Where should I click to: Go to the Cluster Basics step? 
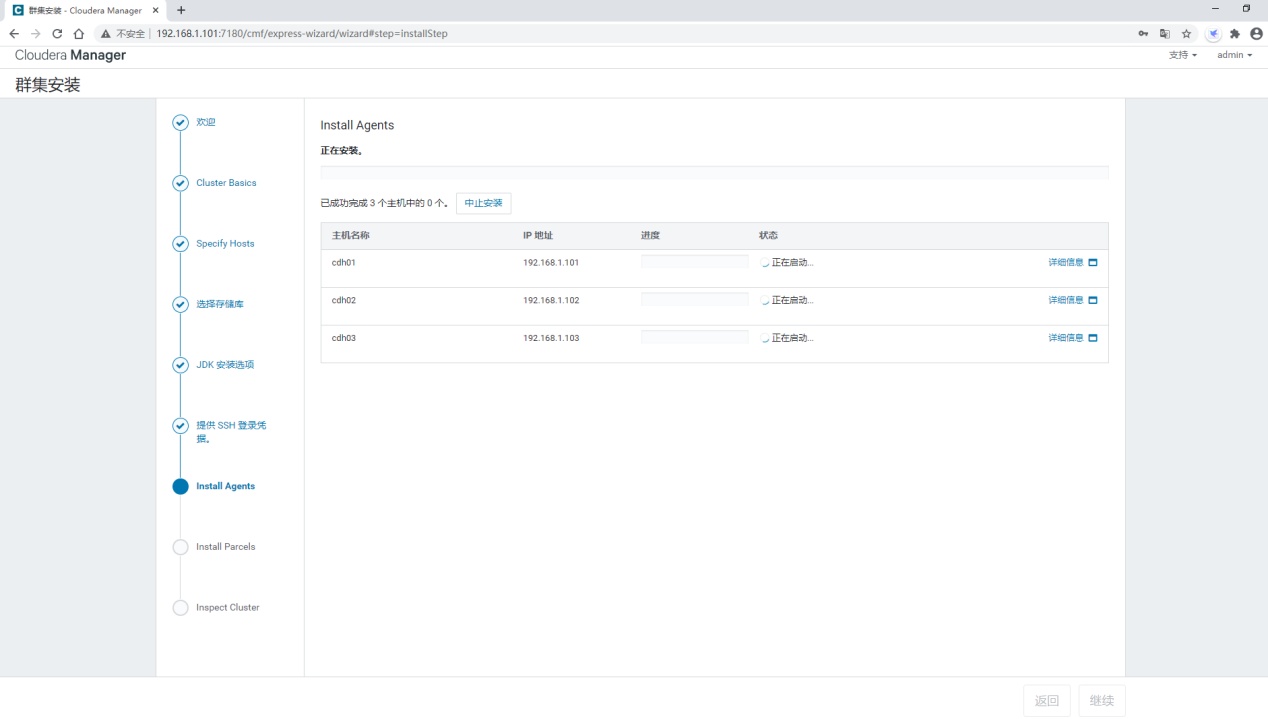click(x=226, y=183)
